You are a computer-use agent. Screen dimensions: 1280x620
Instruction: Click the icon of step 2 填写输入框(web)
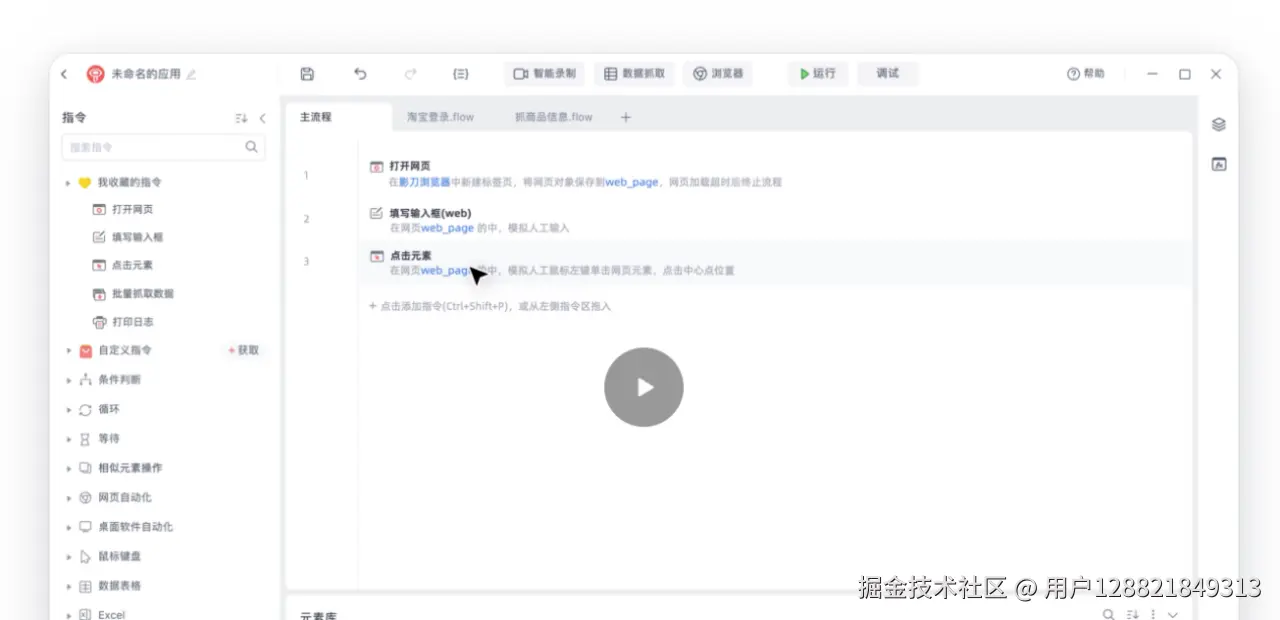pyautogui.click(x=376, y=213)
